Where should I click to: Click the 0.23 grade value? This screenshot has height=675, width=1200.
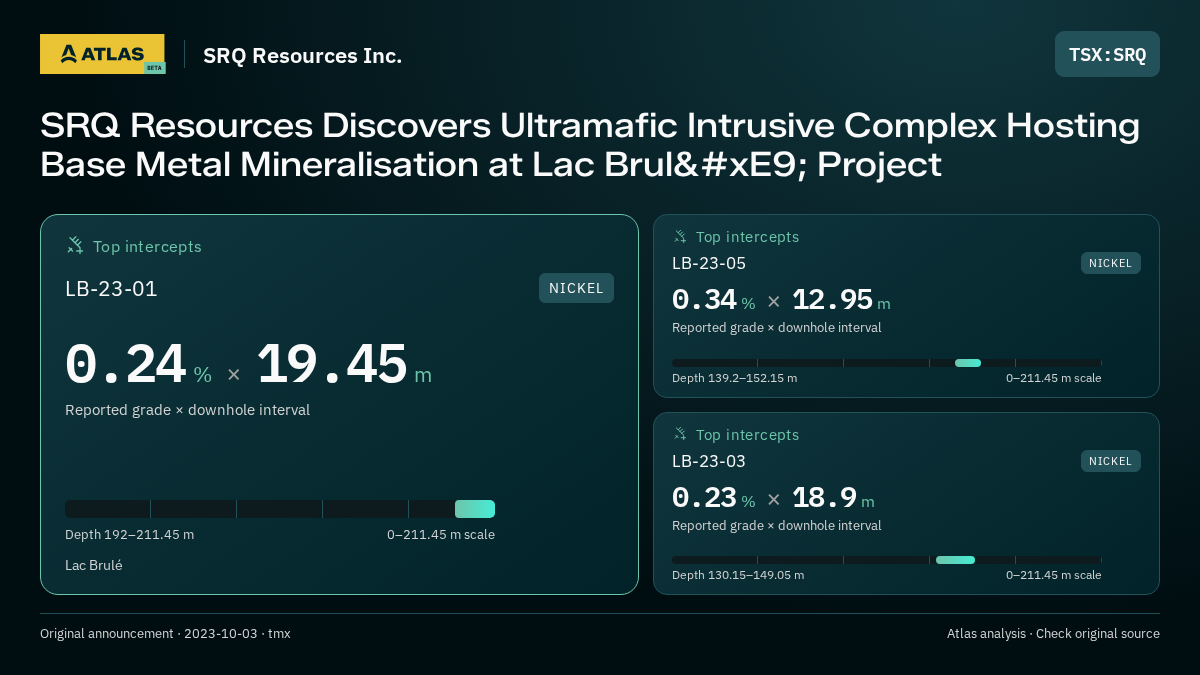tap(704, 498)
